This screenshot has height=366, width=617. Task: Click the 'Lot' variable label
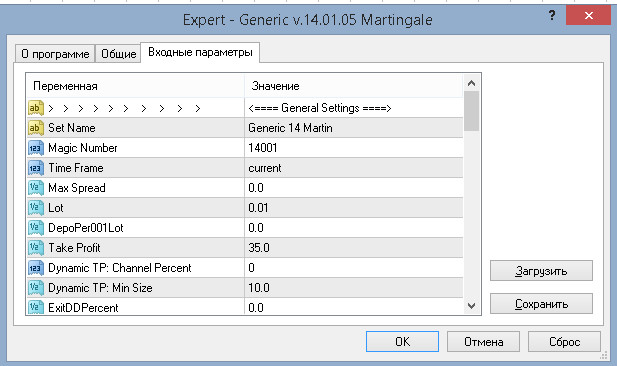[55, 208]
